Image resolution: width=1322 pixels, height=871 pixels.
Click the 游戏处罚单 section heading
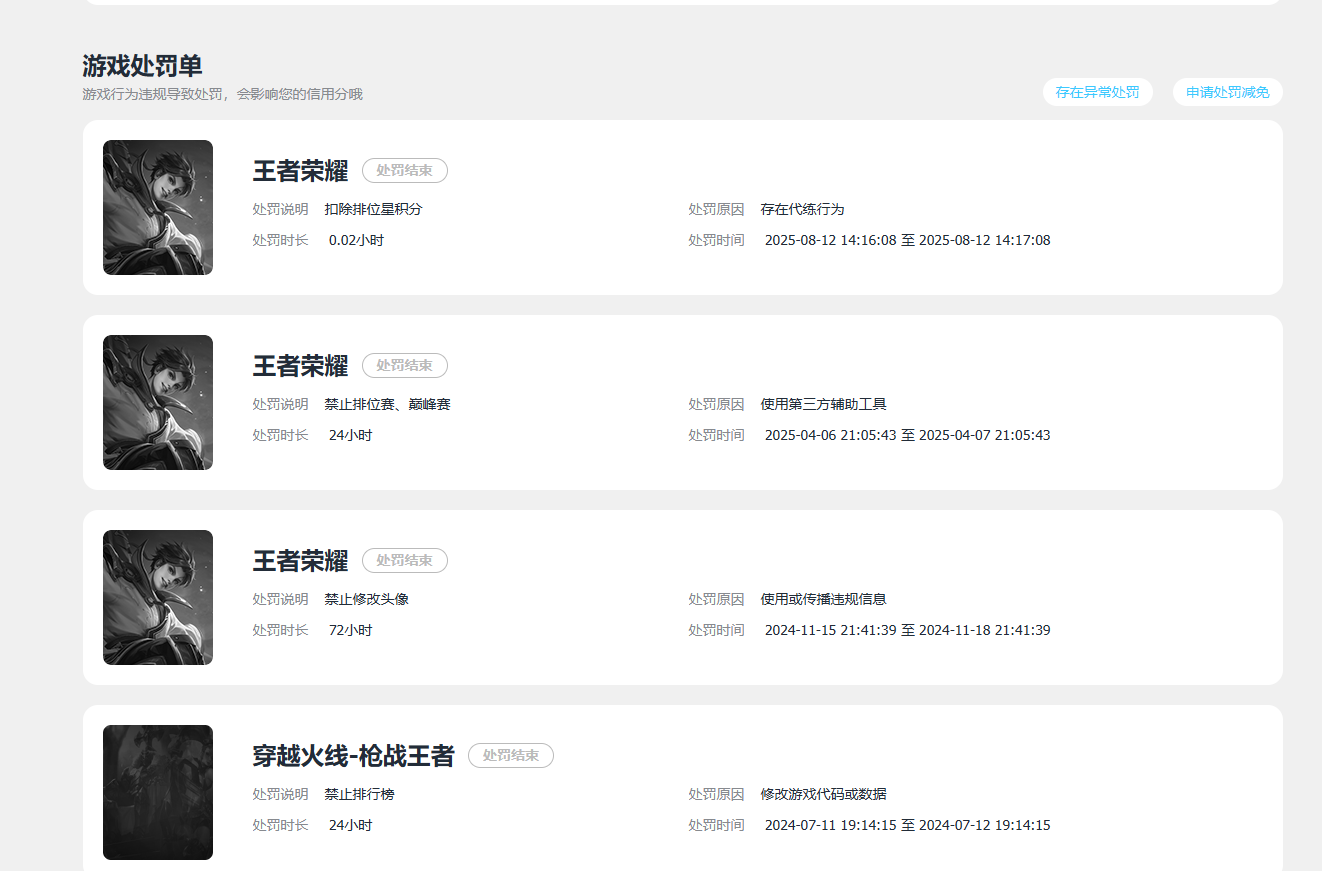142,66
